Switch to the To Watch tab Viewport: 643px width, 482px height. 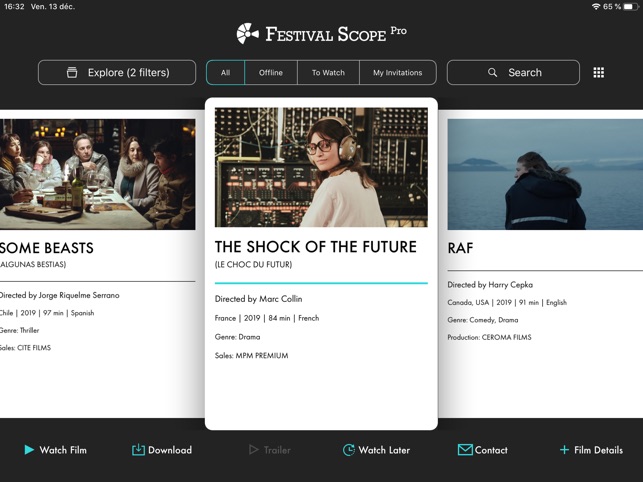(328, 73)
